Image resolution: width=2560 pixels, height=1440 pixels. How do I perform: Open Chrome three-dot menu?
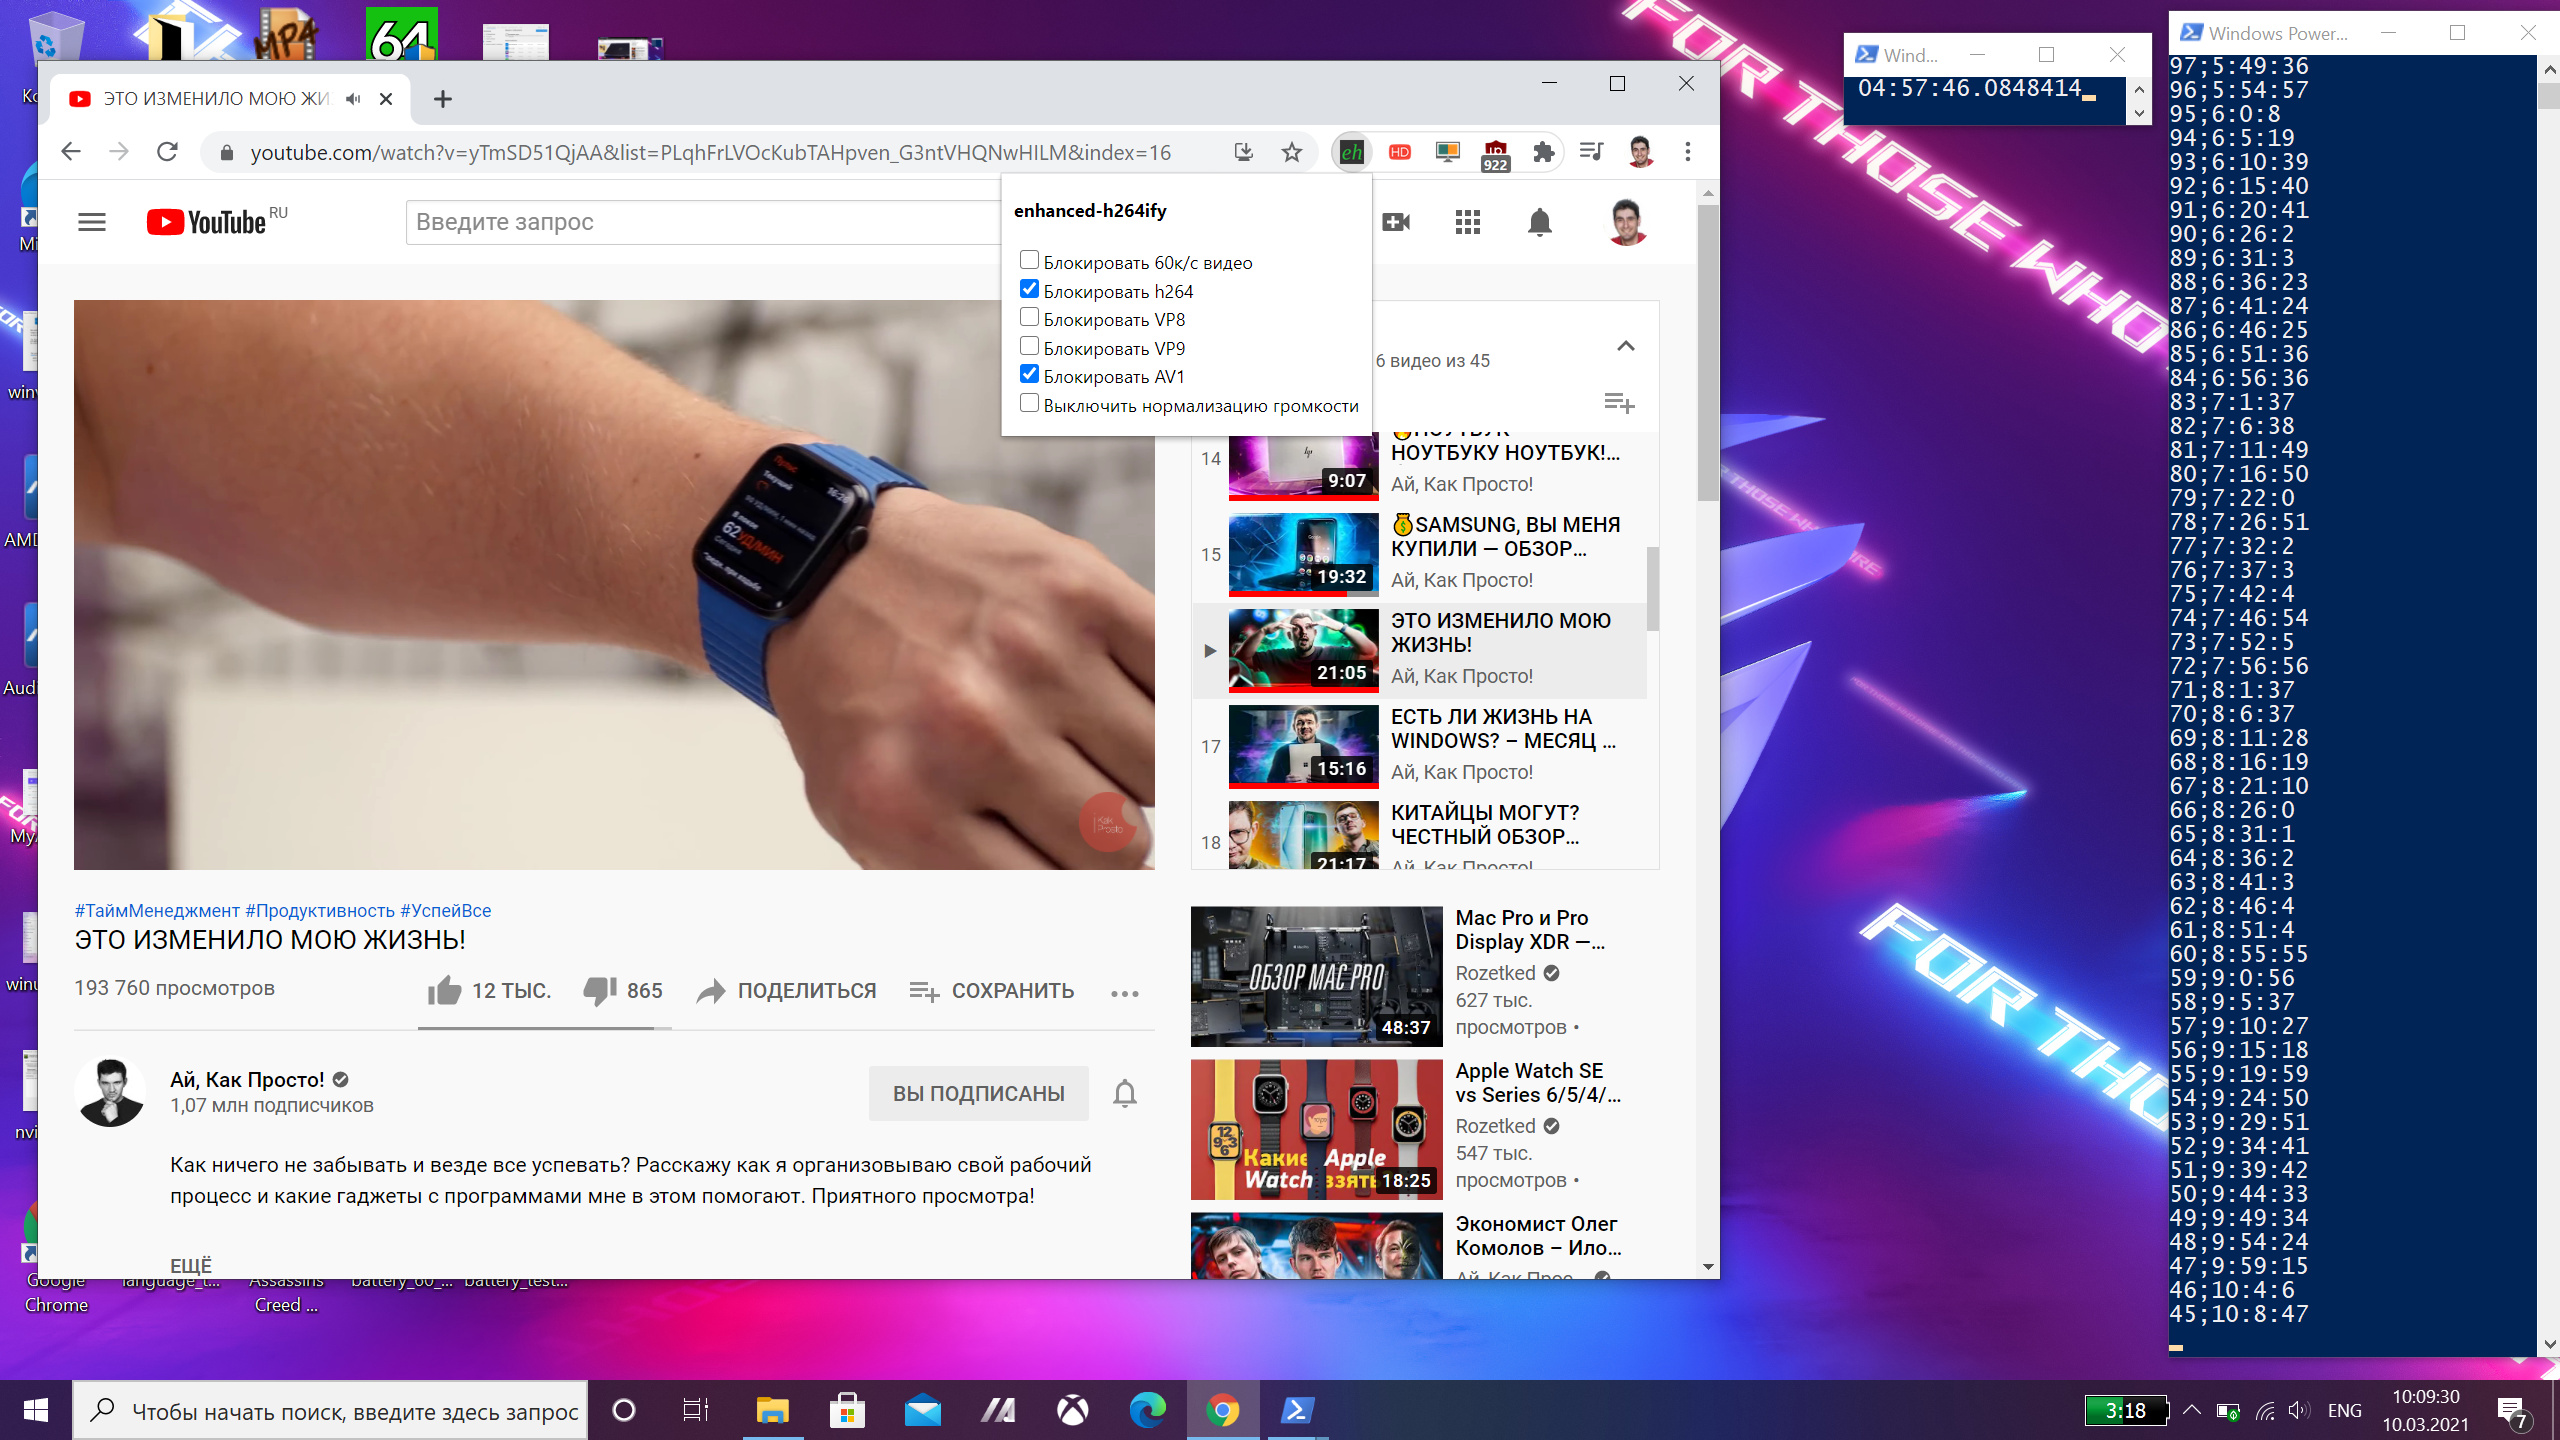[1688, 152]
